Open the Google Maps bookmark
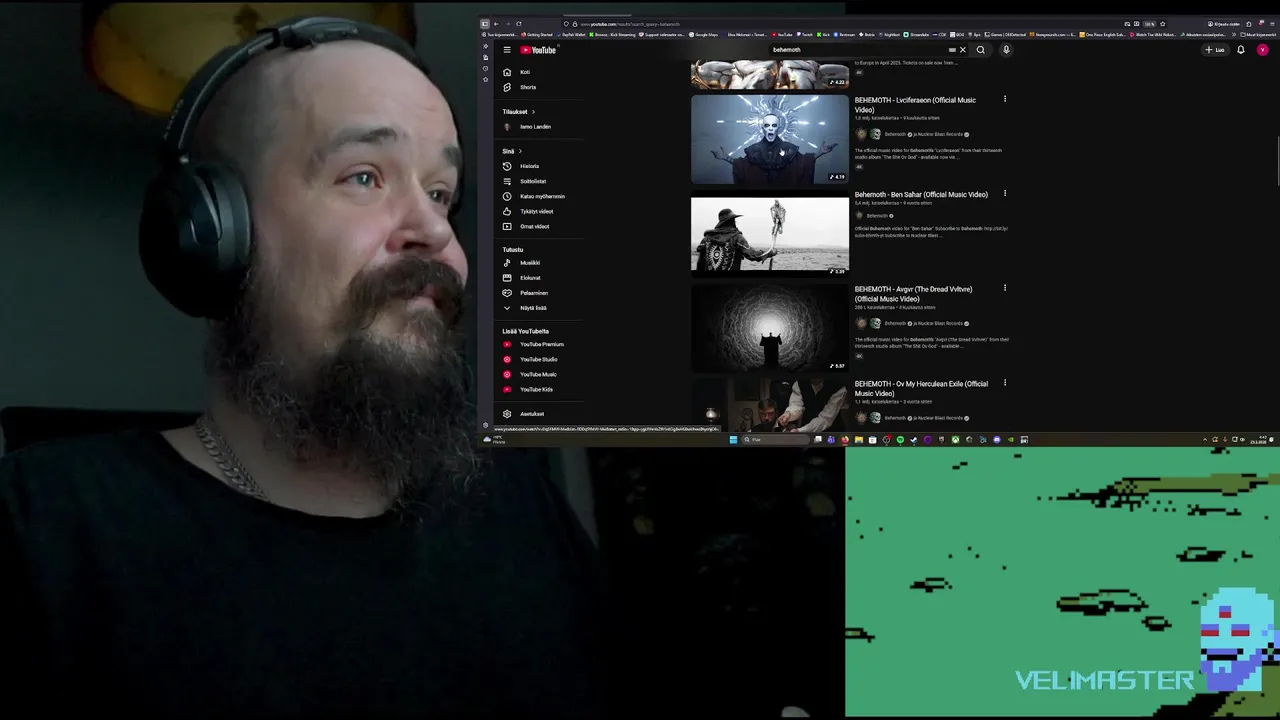This screenshot has height=720, width=1280. 704,34
